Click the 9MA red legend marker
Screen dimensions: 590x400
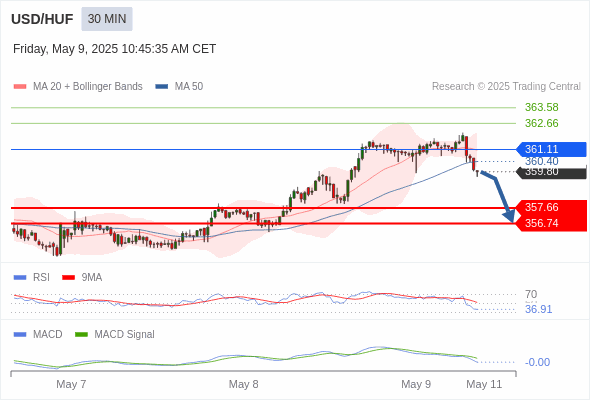click(x=68, y=278)
